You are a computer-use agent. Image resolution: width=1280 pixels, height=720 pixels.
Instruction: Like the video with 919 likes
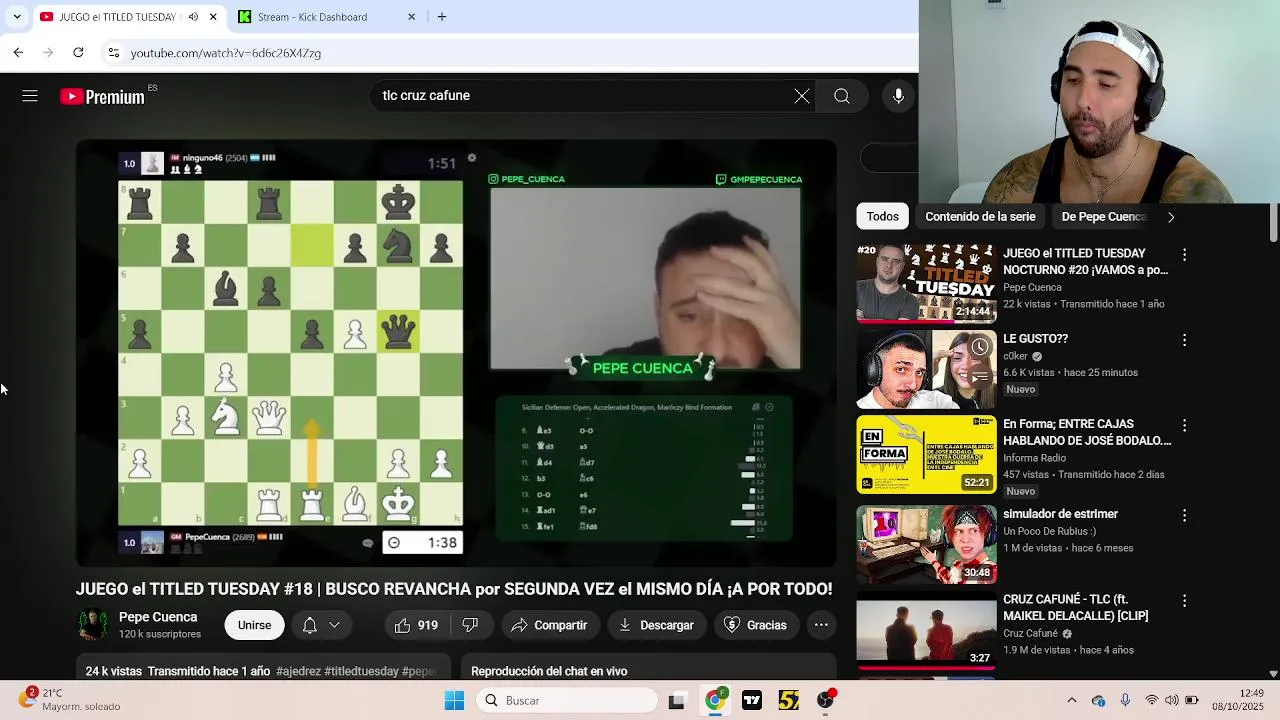coord(417,625)
